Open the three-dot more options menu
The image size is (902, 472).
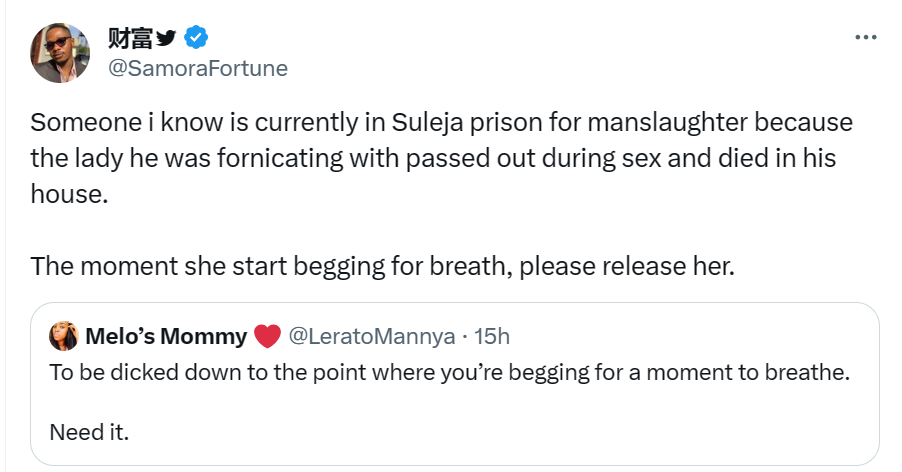pos(864,38)
